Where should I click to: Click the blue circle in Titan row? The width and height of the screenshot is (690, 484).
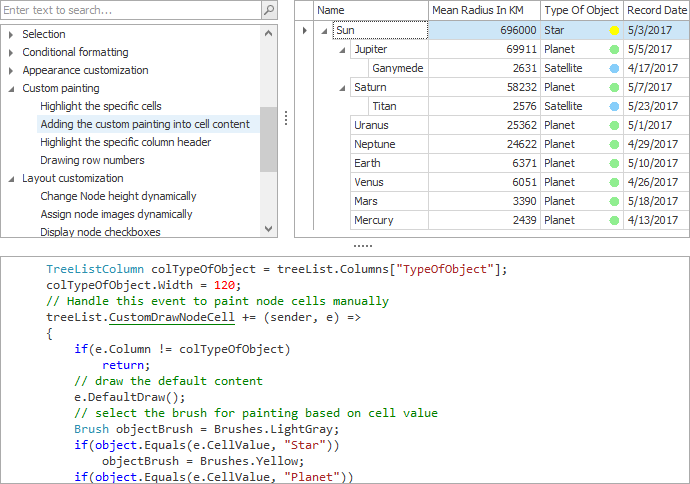[614, 106]
